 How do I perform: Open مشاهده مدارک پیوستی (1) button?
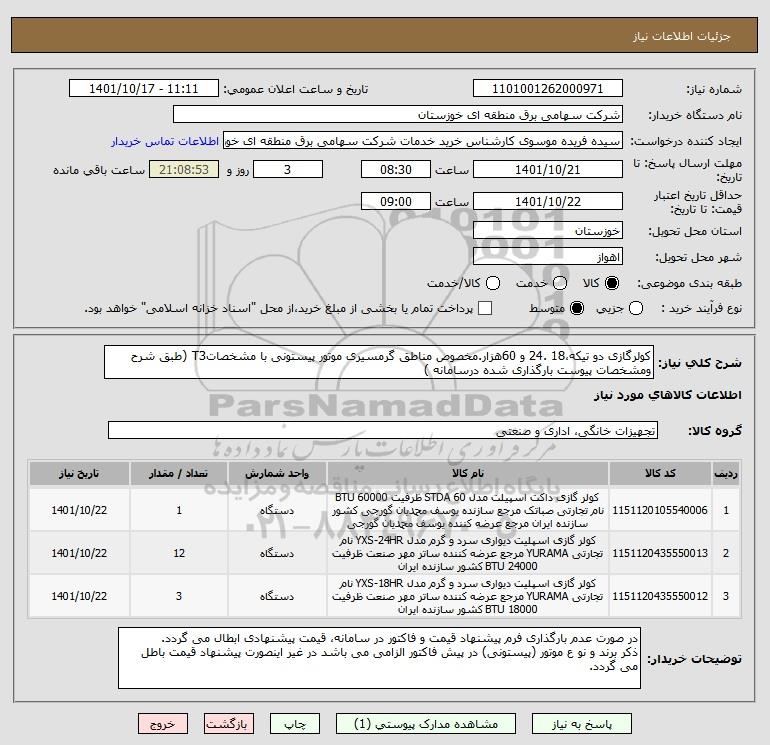tap(426, 724)
